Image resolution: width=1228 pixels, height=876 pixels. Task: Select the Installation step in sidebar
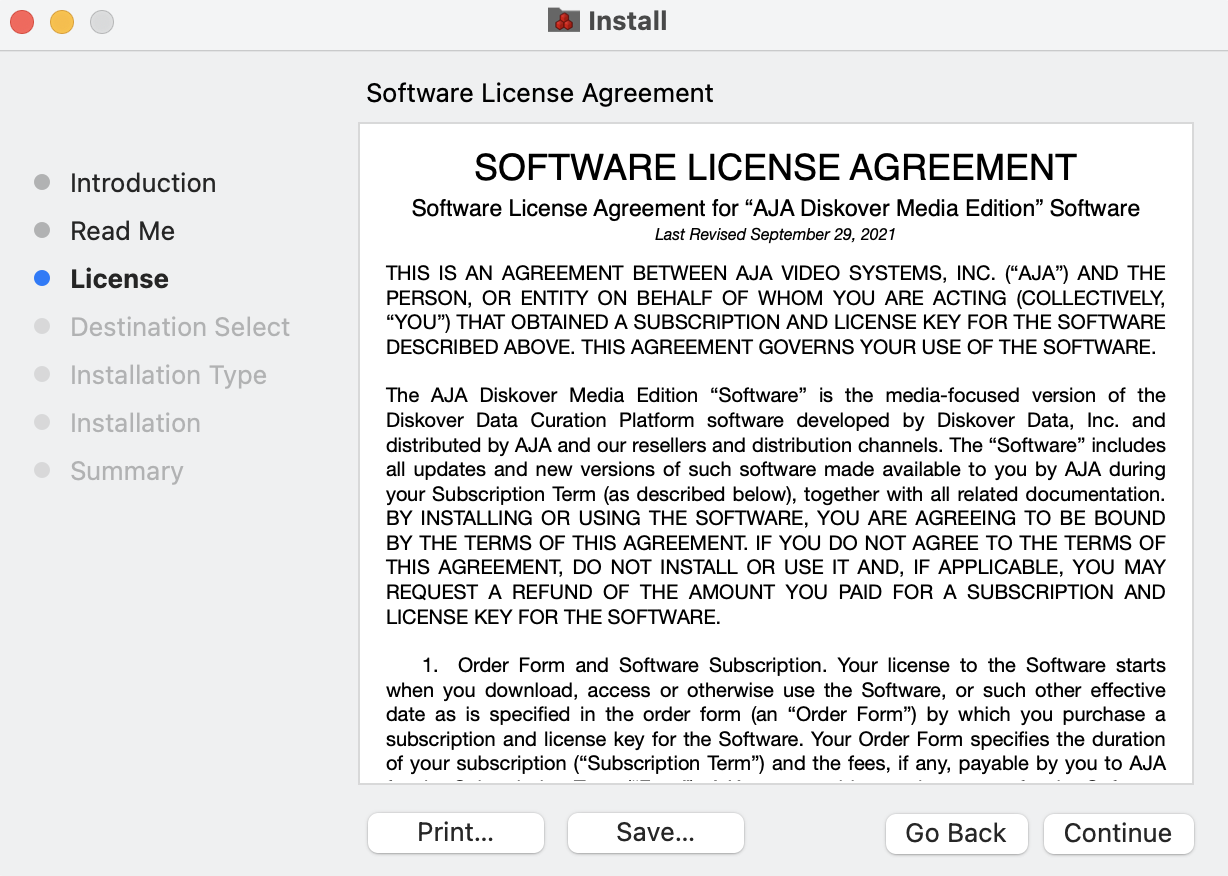(135, 423)
